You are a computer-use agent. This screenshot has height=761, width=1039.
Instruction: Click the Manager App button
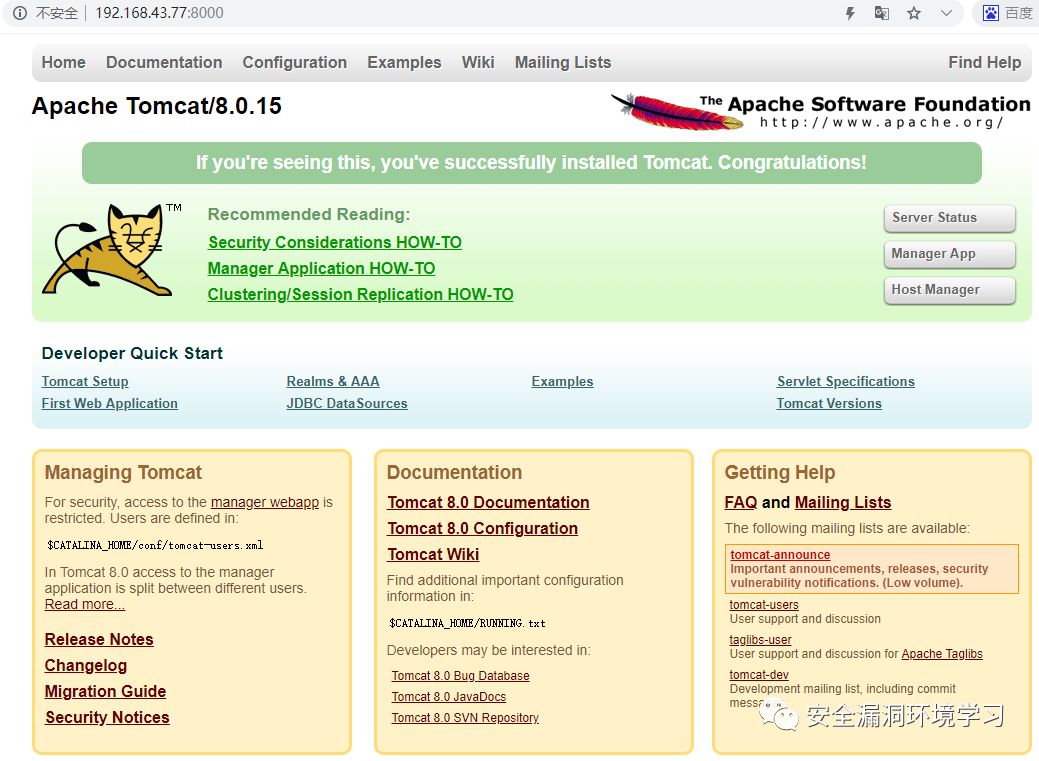(x=950, y=254)
